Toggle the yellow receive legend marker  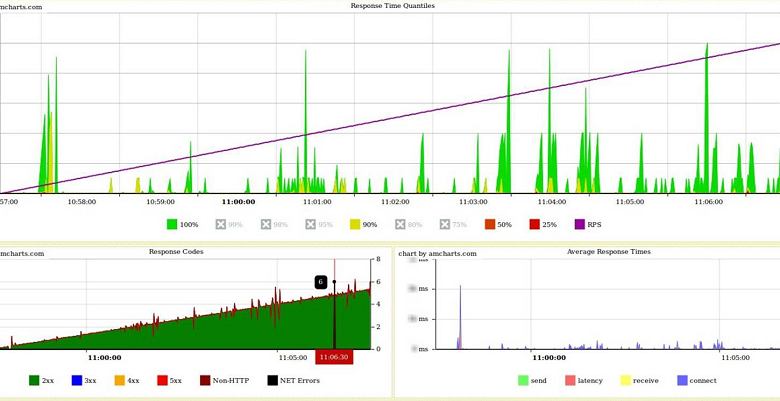pos(626,380)
